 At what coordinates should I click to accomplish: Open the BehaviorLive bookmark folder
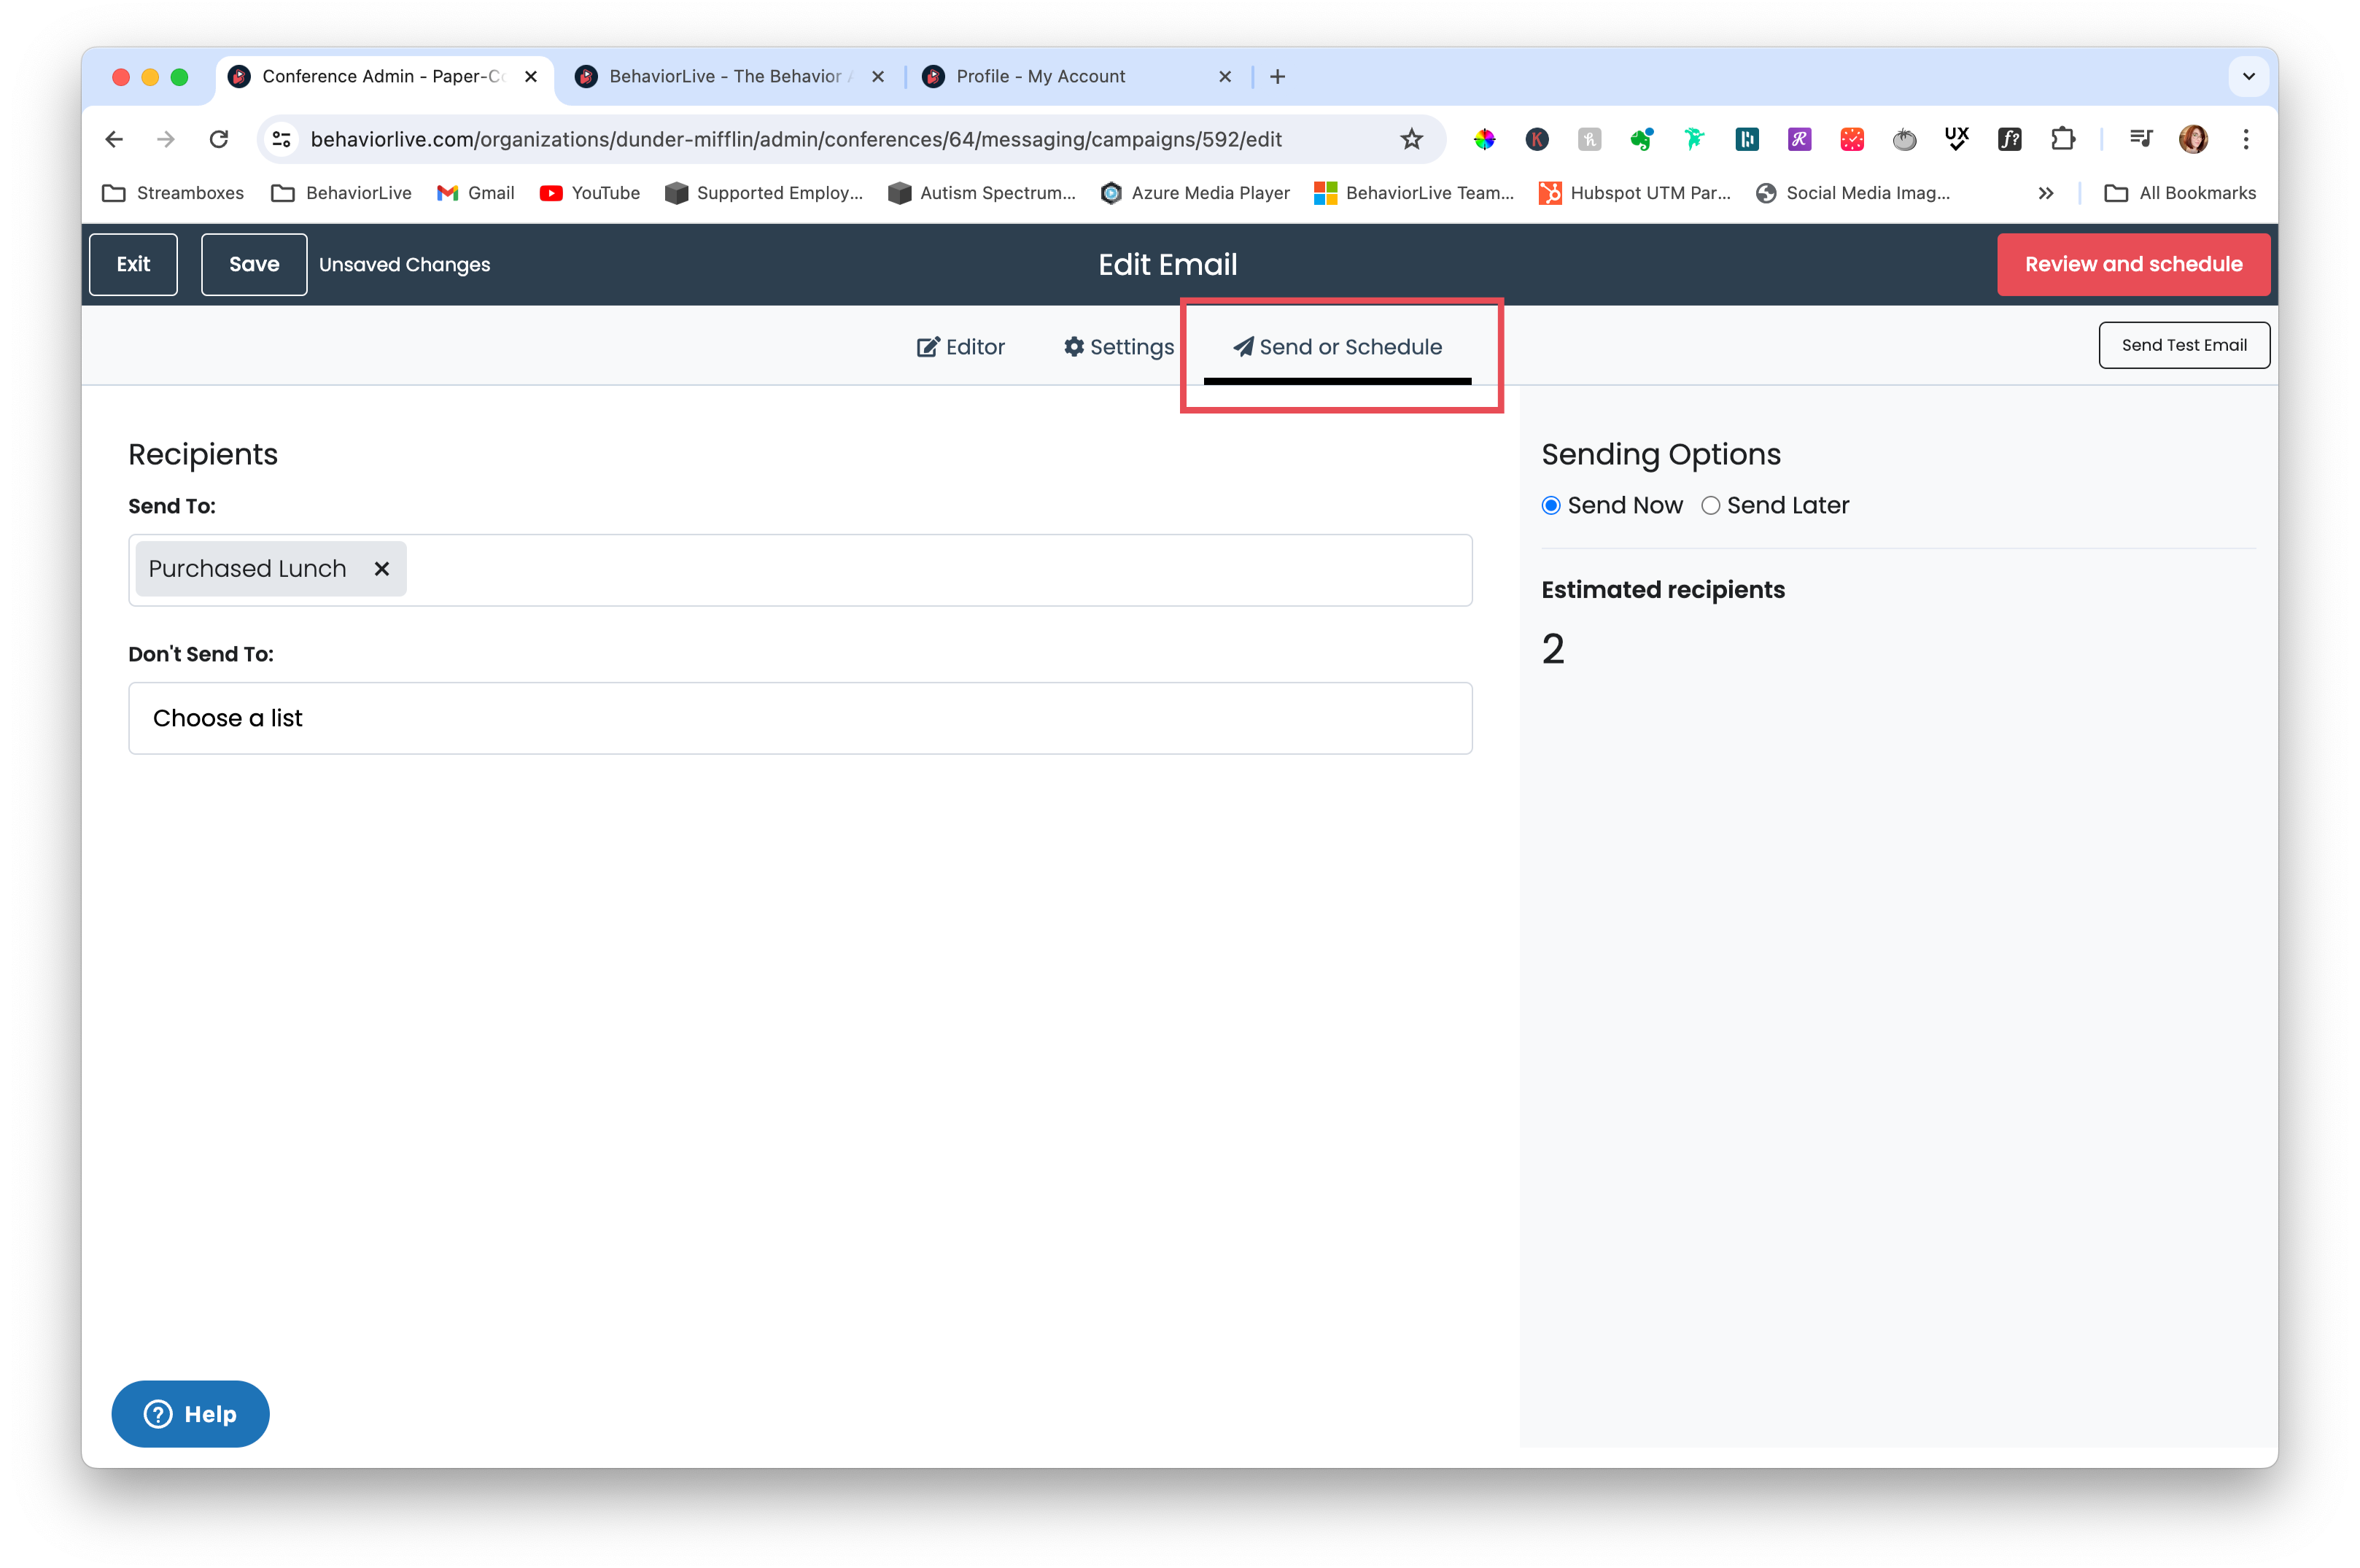[x=341, y=193]
